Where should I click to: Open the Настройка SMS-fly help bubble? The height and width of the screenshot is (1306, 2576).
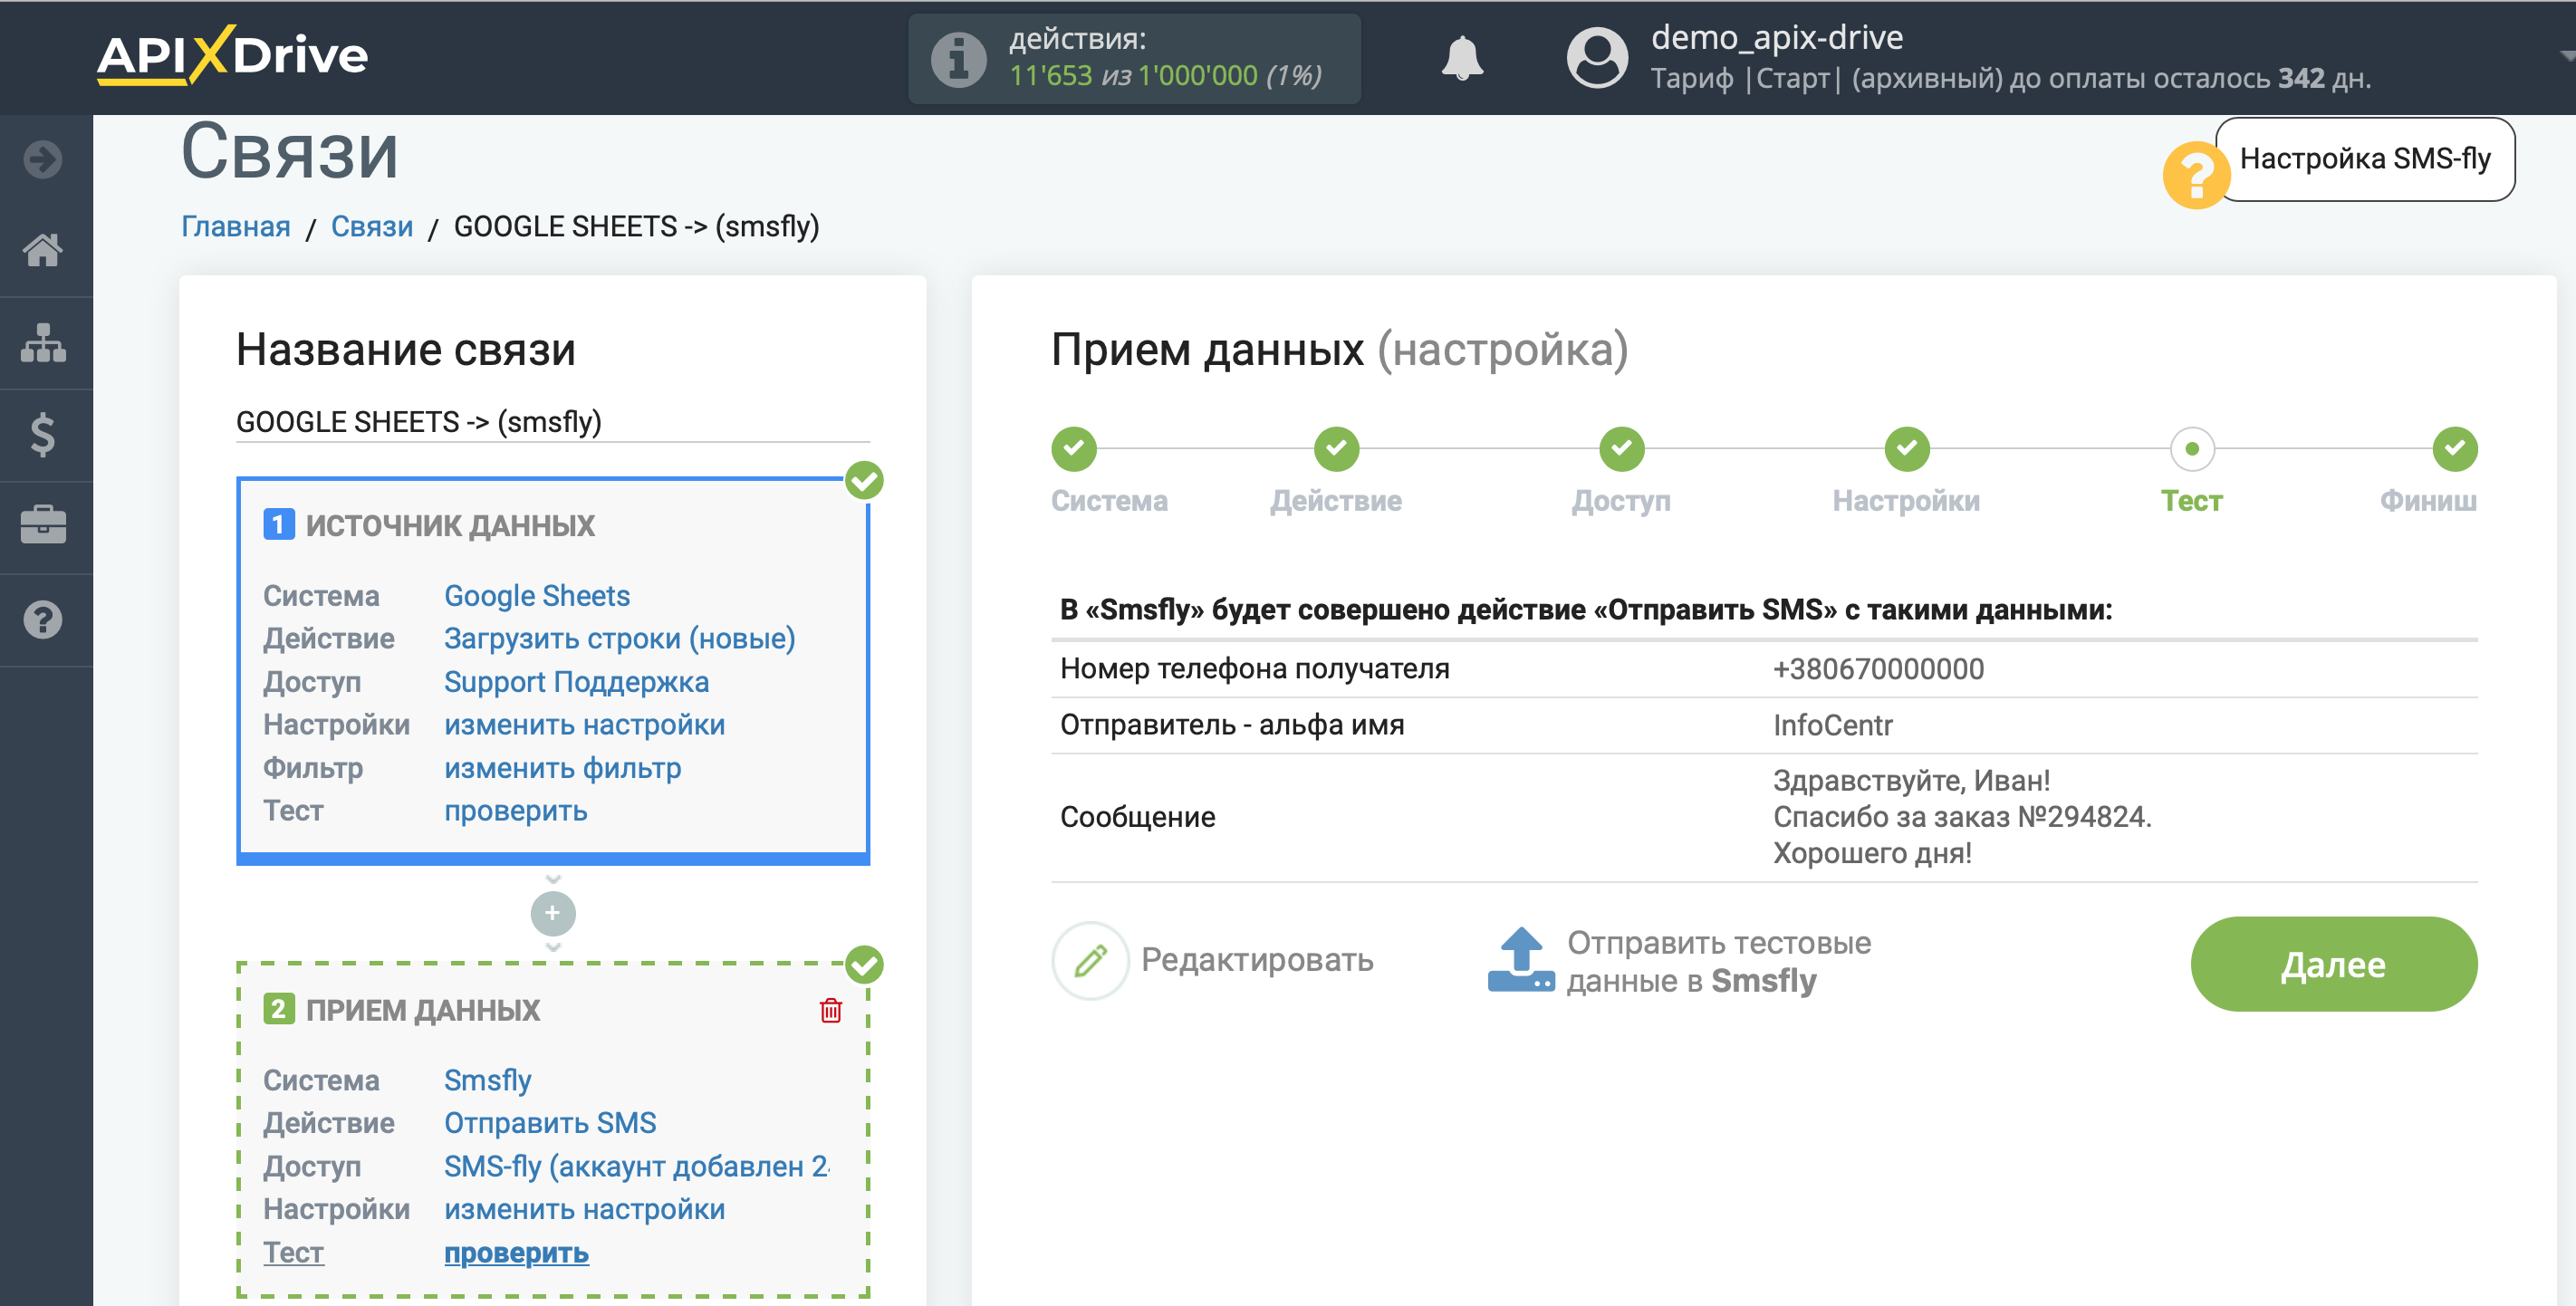(x=2364, y=159)
